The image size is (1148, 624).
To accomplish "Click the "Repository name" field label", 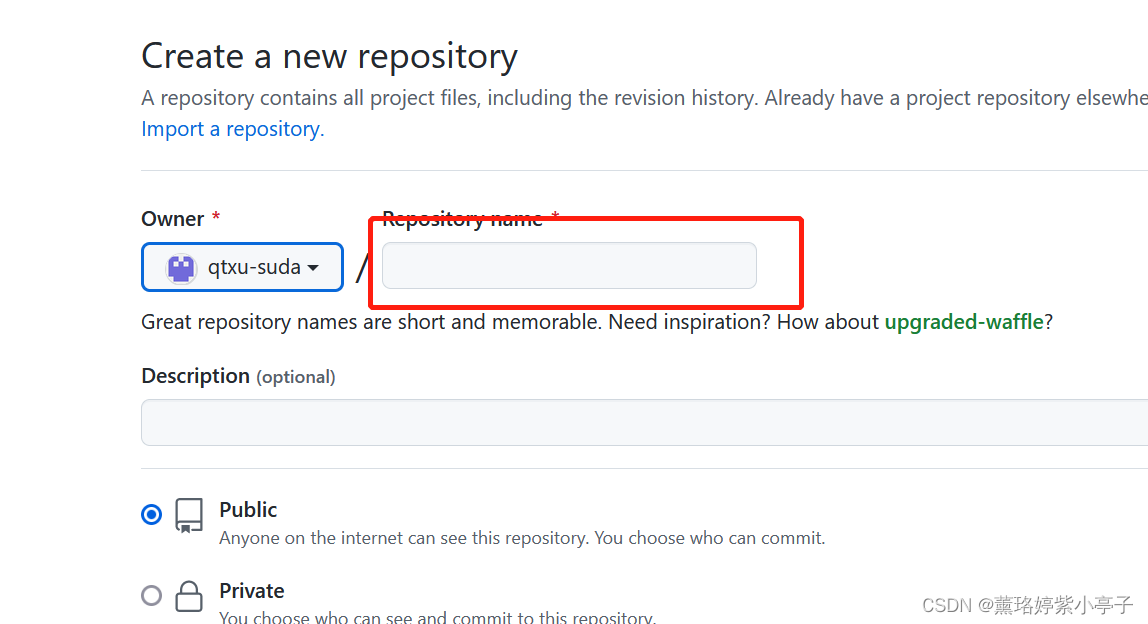I will coord(462,219).
